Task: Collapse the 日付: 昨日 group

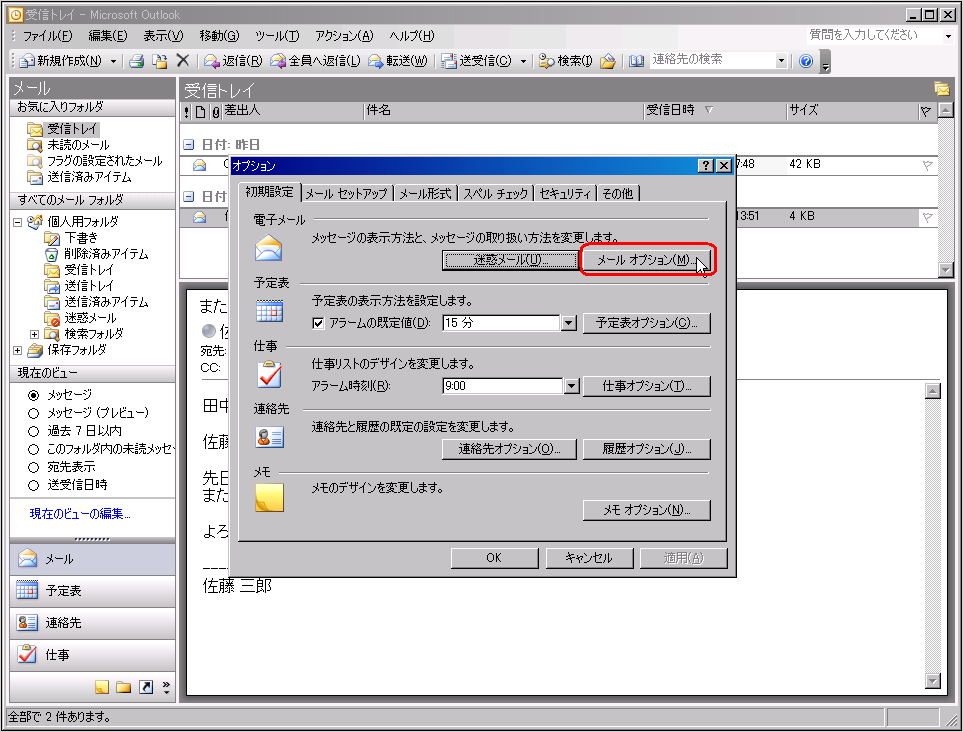Action: (189, 144)
